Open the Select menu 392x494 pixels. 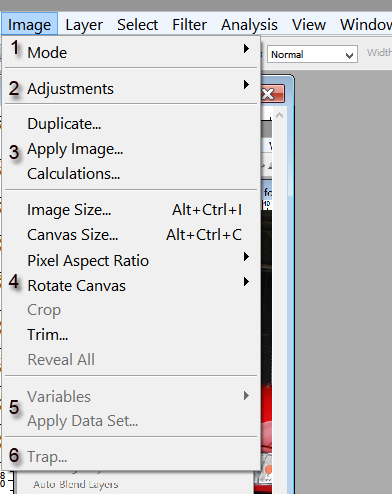click(137, 25)
